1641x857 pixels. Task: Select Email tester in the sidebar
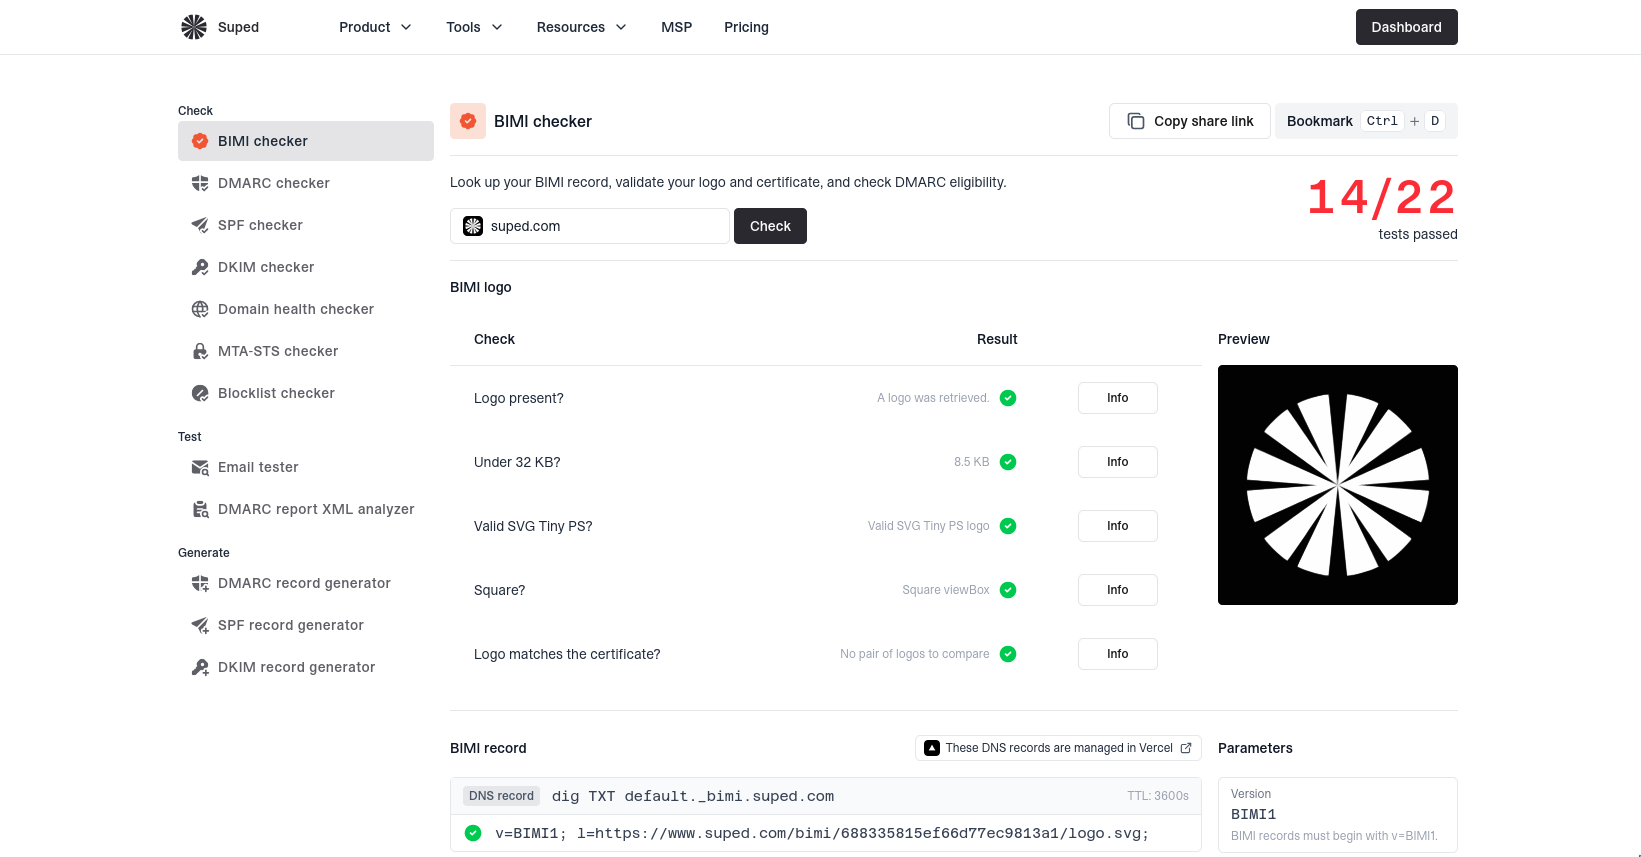point(306,467)
